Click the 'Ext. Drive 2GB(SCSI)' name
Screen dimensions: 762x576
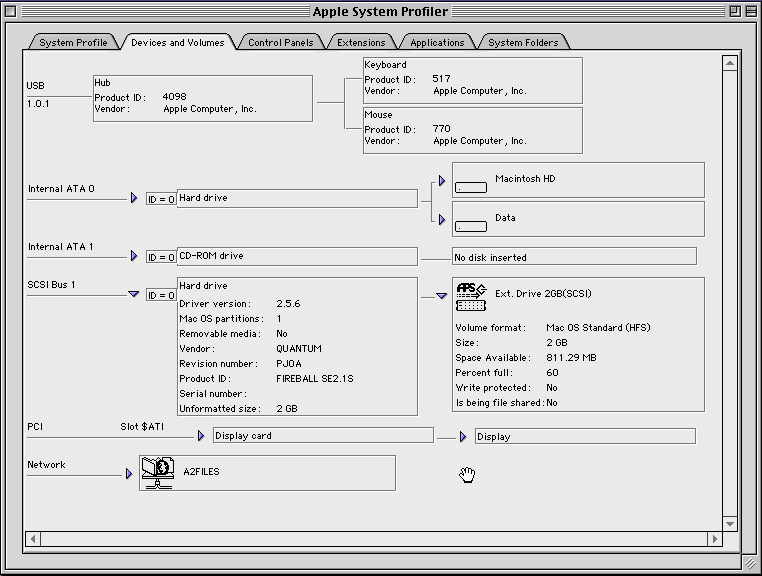543,293
